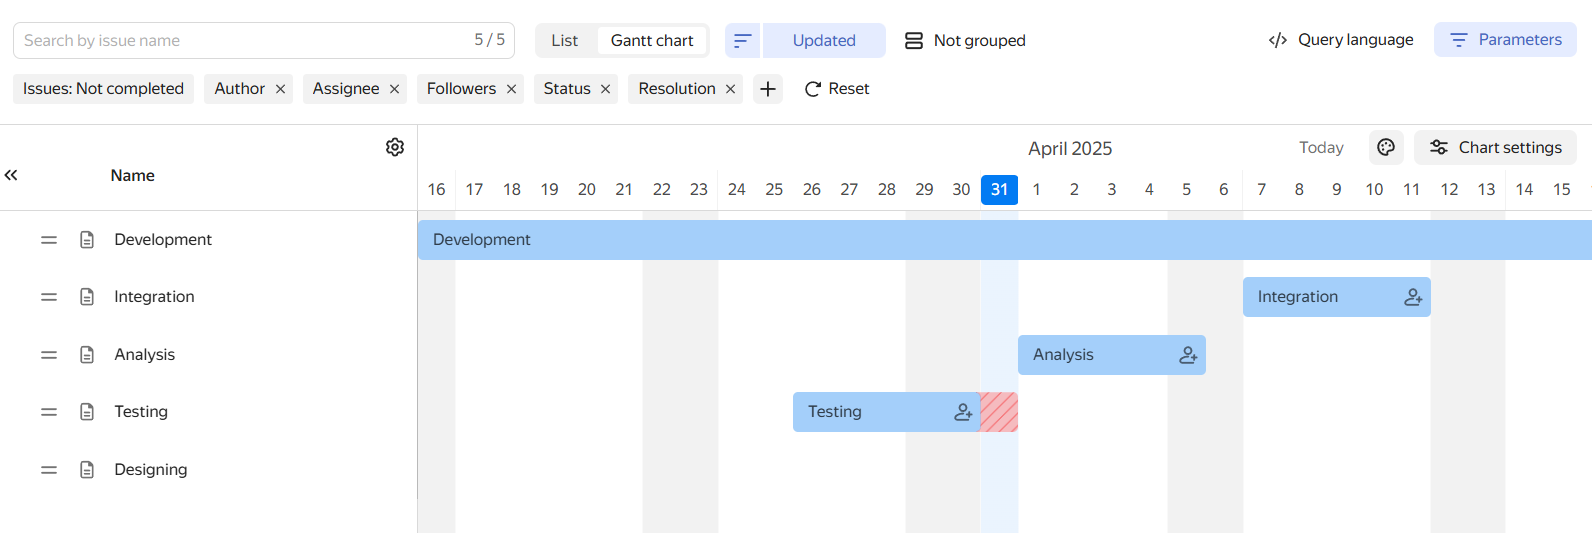Image resolution: width=1592 pixels, height=533 pixels.
Task: Select the Gantt chart view tab
Action: [652, 41]
